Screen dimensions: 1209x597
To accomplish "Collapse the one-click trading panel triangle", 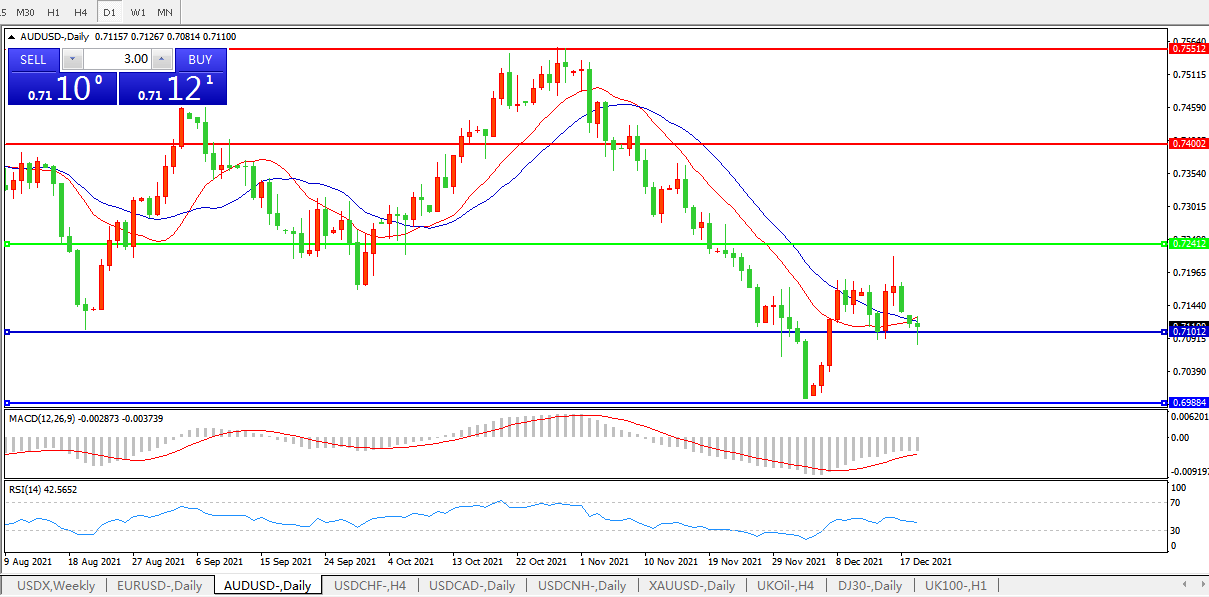I will click(12, 36).
